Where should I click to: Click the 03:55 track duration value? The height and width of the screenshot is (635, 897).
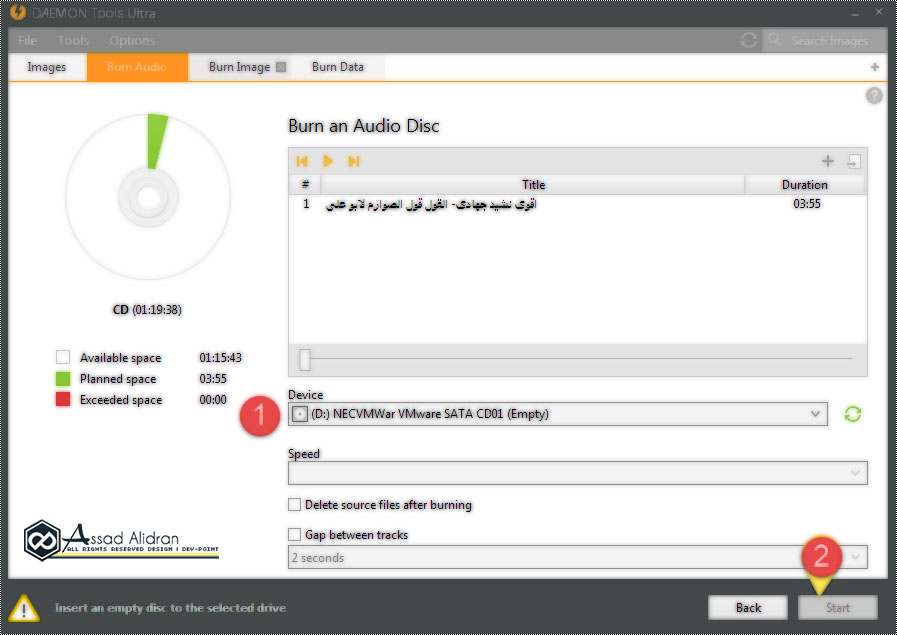pyautogui.click(x=807, y=204)
